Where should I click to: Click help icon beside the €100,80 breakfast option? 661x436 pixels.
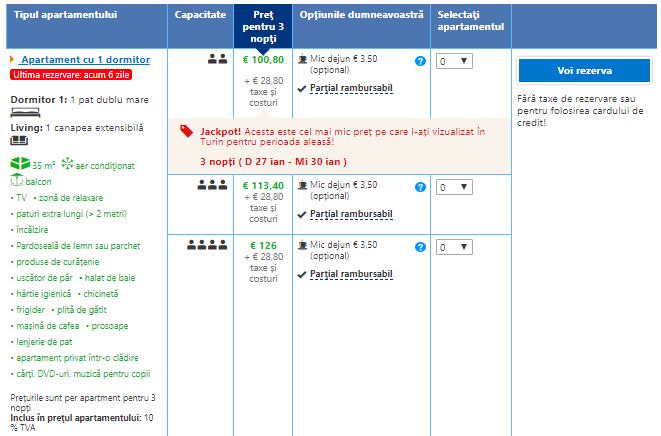point(421,61)
